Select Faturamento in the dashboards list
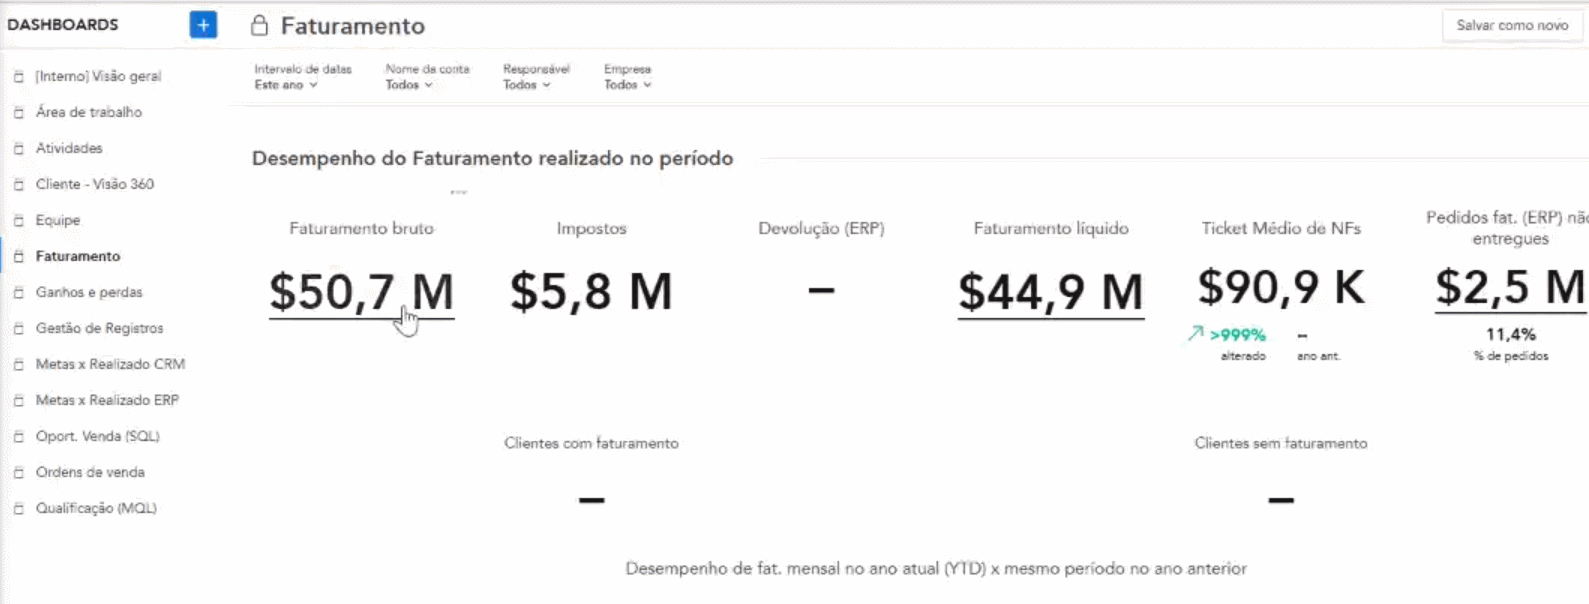Viewport: 1589px width, 604px height. pyautogui.click(x=78, y=256)
